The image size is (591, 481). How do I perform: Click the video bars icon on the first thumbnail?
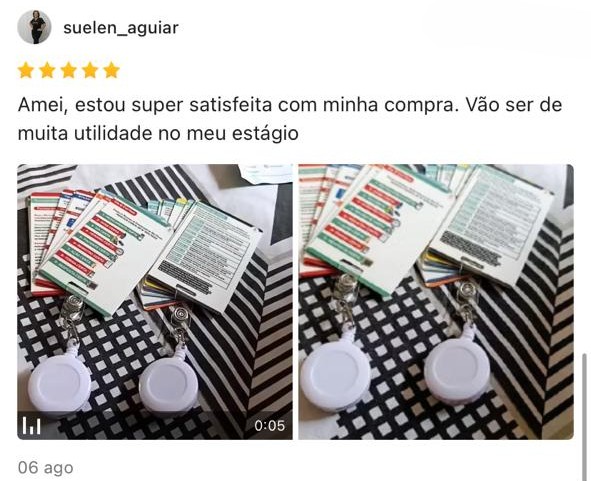pyautogui.click(x=32, y=426)
